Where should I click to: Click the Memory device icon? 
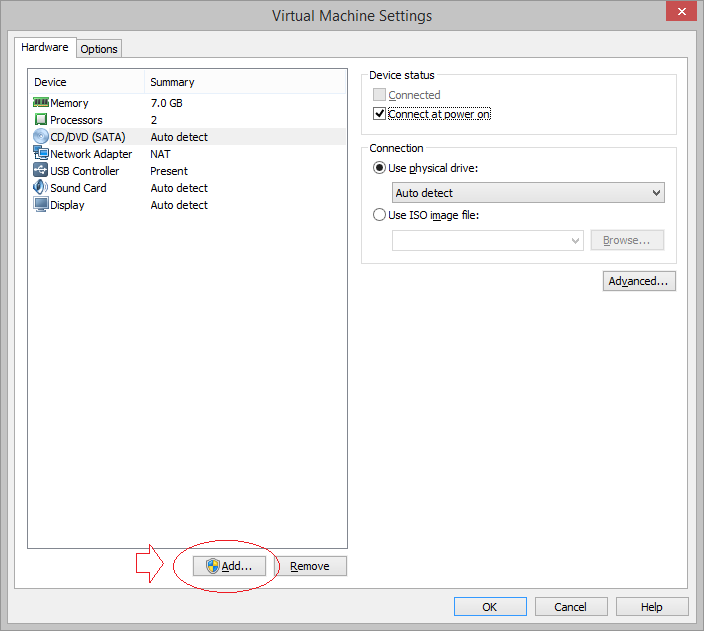[40, 102]
